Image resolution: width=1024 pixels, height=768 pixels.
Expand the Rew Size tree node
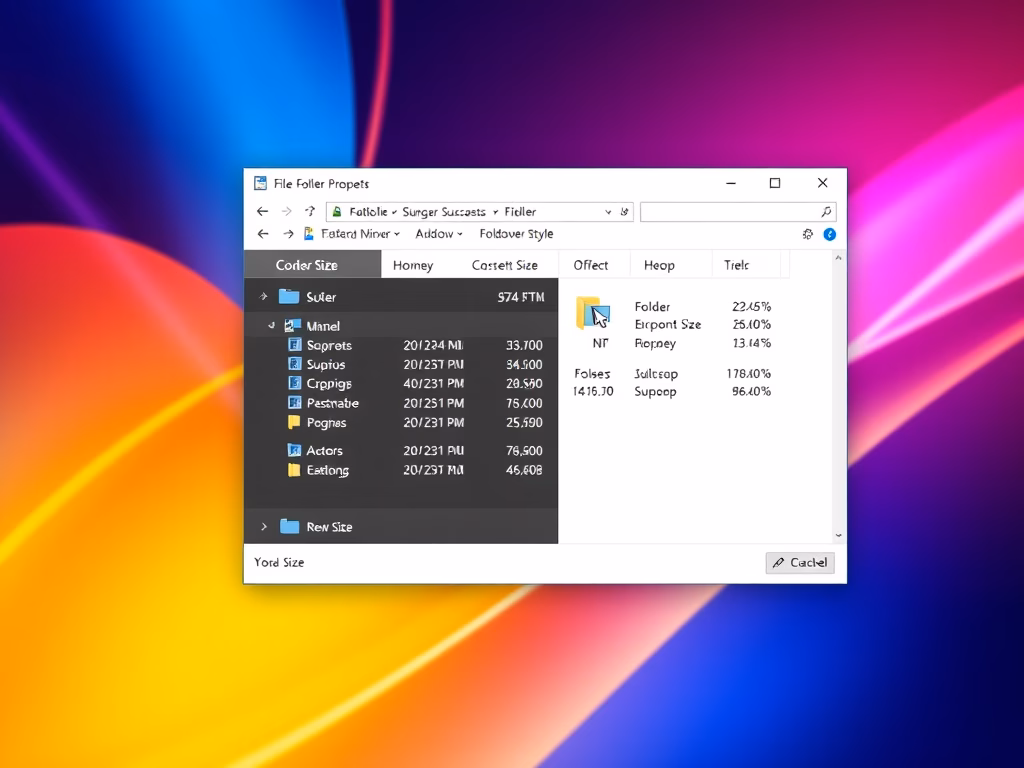click(264, 526)
